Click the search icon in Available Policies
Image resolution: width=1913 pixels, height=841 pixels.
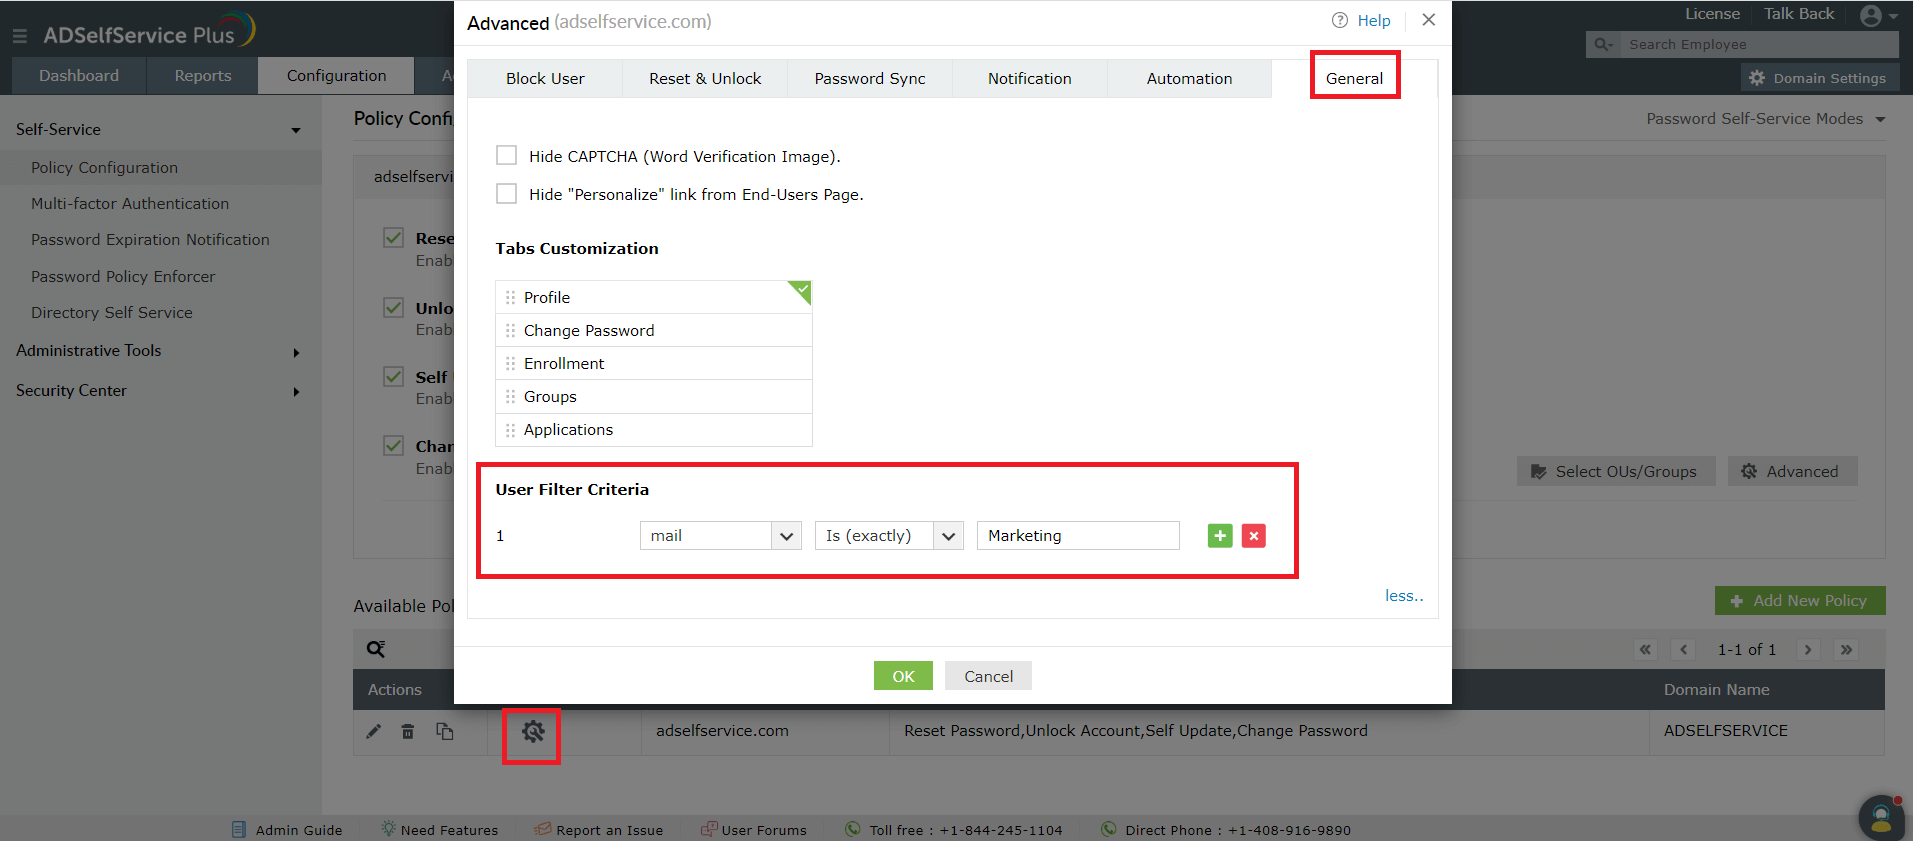376,649
